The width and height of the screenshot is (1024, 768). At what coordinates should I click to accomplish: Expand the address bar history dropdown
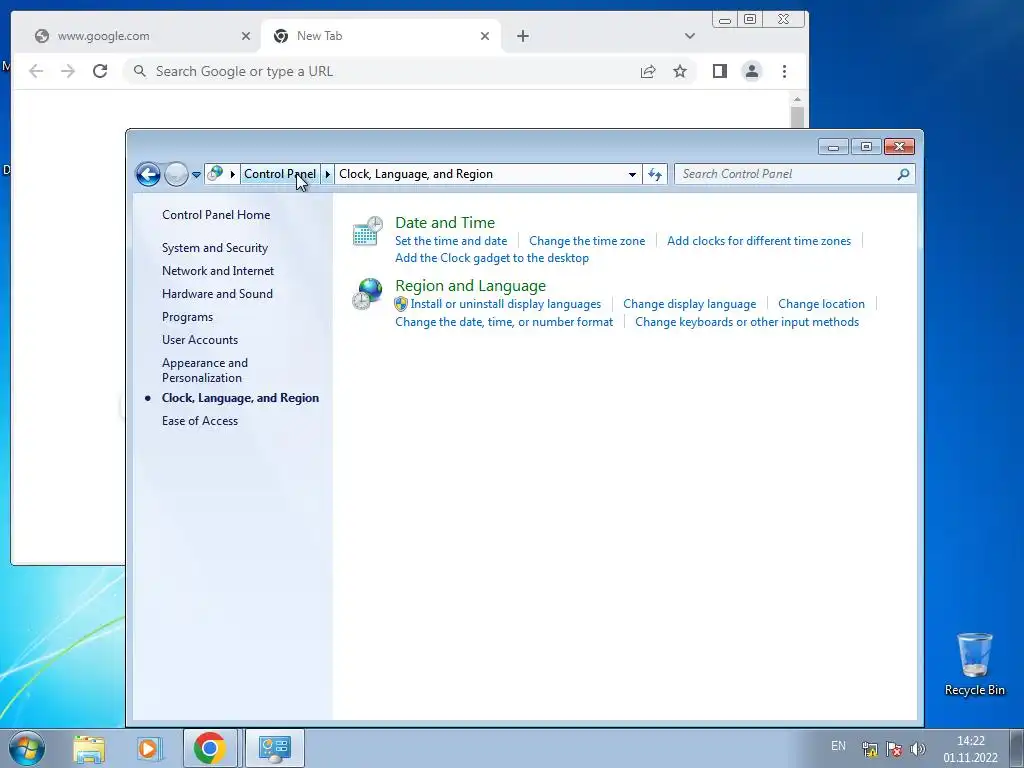click(632, 174)
